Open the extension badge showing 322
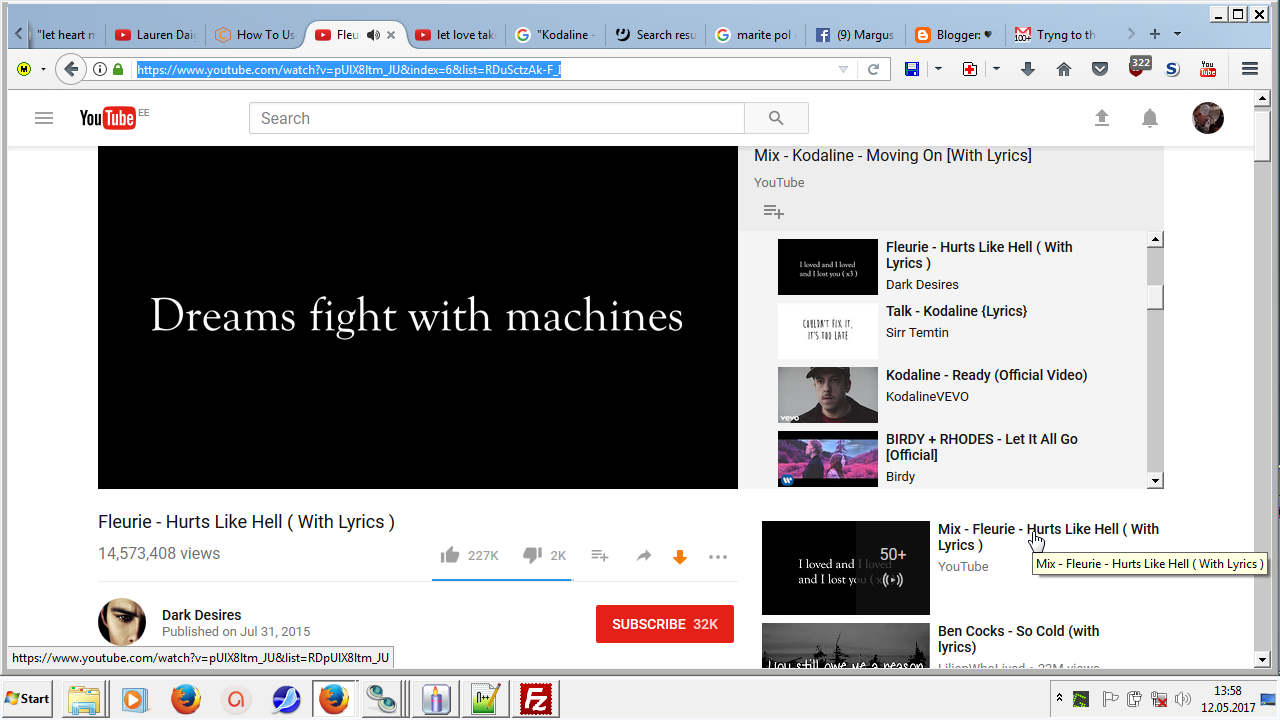Viewport: 1280px width, 720px height. (x=1138, y=67)
